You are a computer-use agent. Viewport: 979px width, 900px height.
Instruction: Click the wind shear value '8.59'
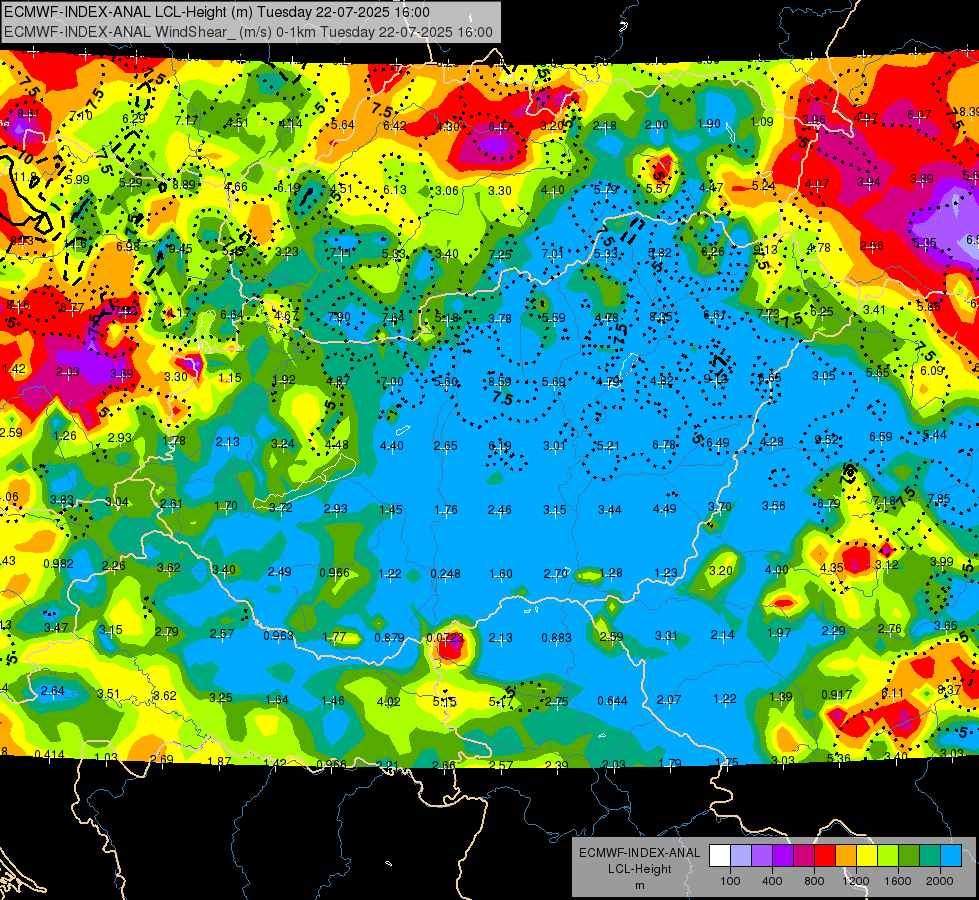499,381
